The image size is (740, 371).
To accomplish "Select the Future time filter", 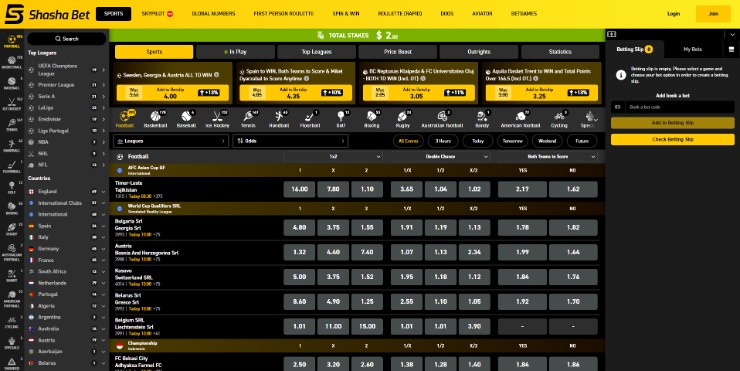I will (582, 141).
